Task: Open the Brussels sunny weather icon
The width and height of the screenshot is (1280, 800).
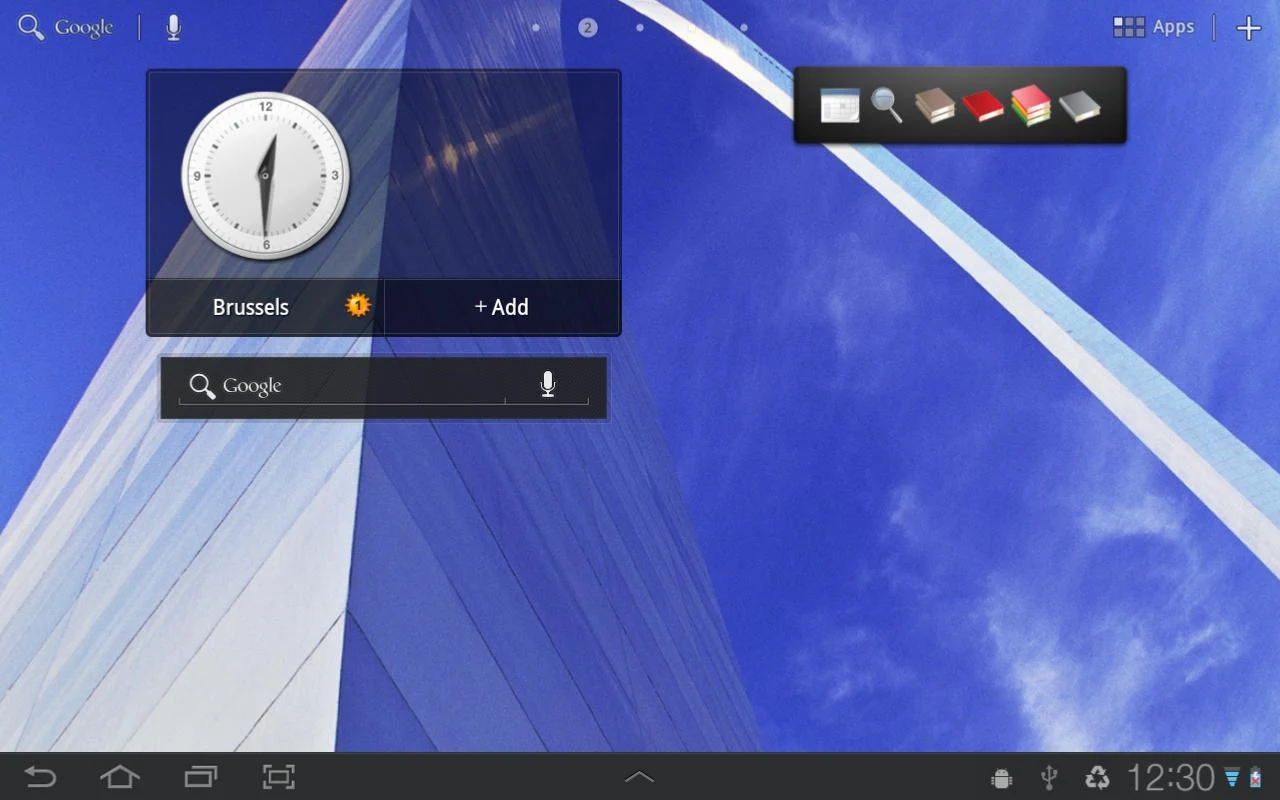Action: coord(358,305)
